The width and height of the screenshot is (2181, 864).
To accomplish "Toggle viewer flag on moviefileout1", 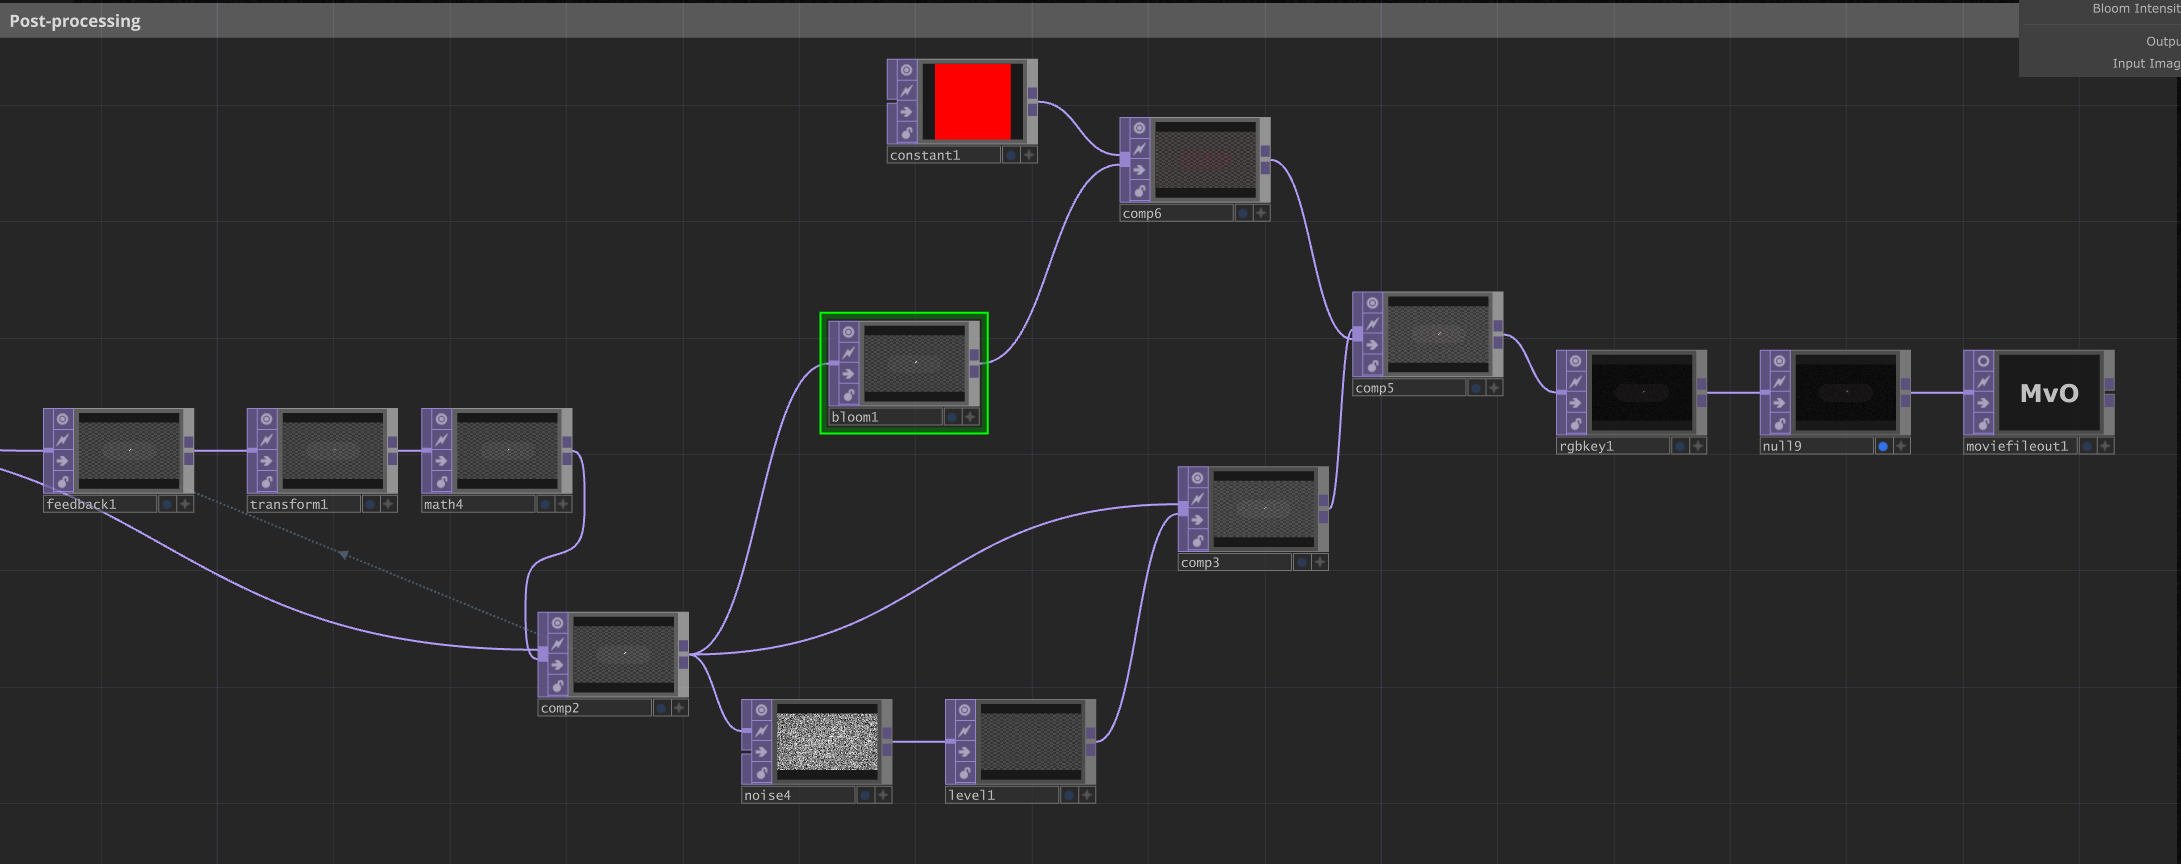I will 1983,361.
